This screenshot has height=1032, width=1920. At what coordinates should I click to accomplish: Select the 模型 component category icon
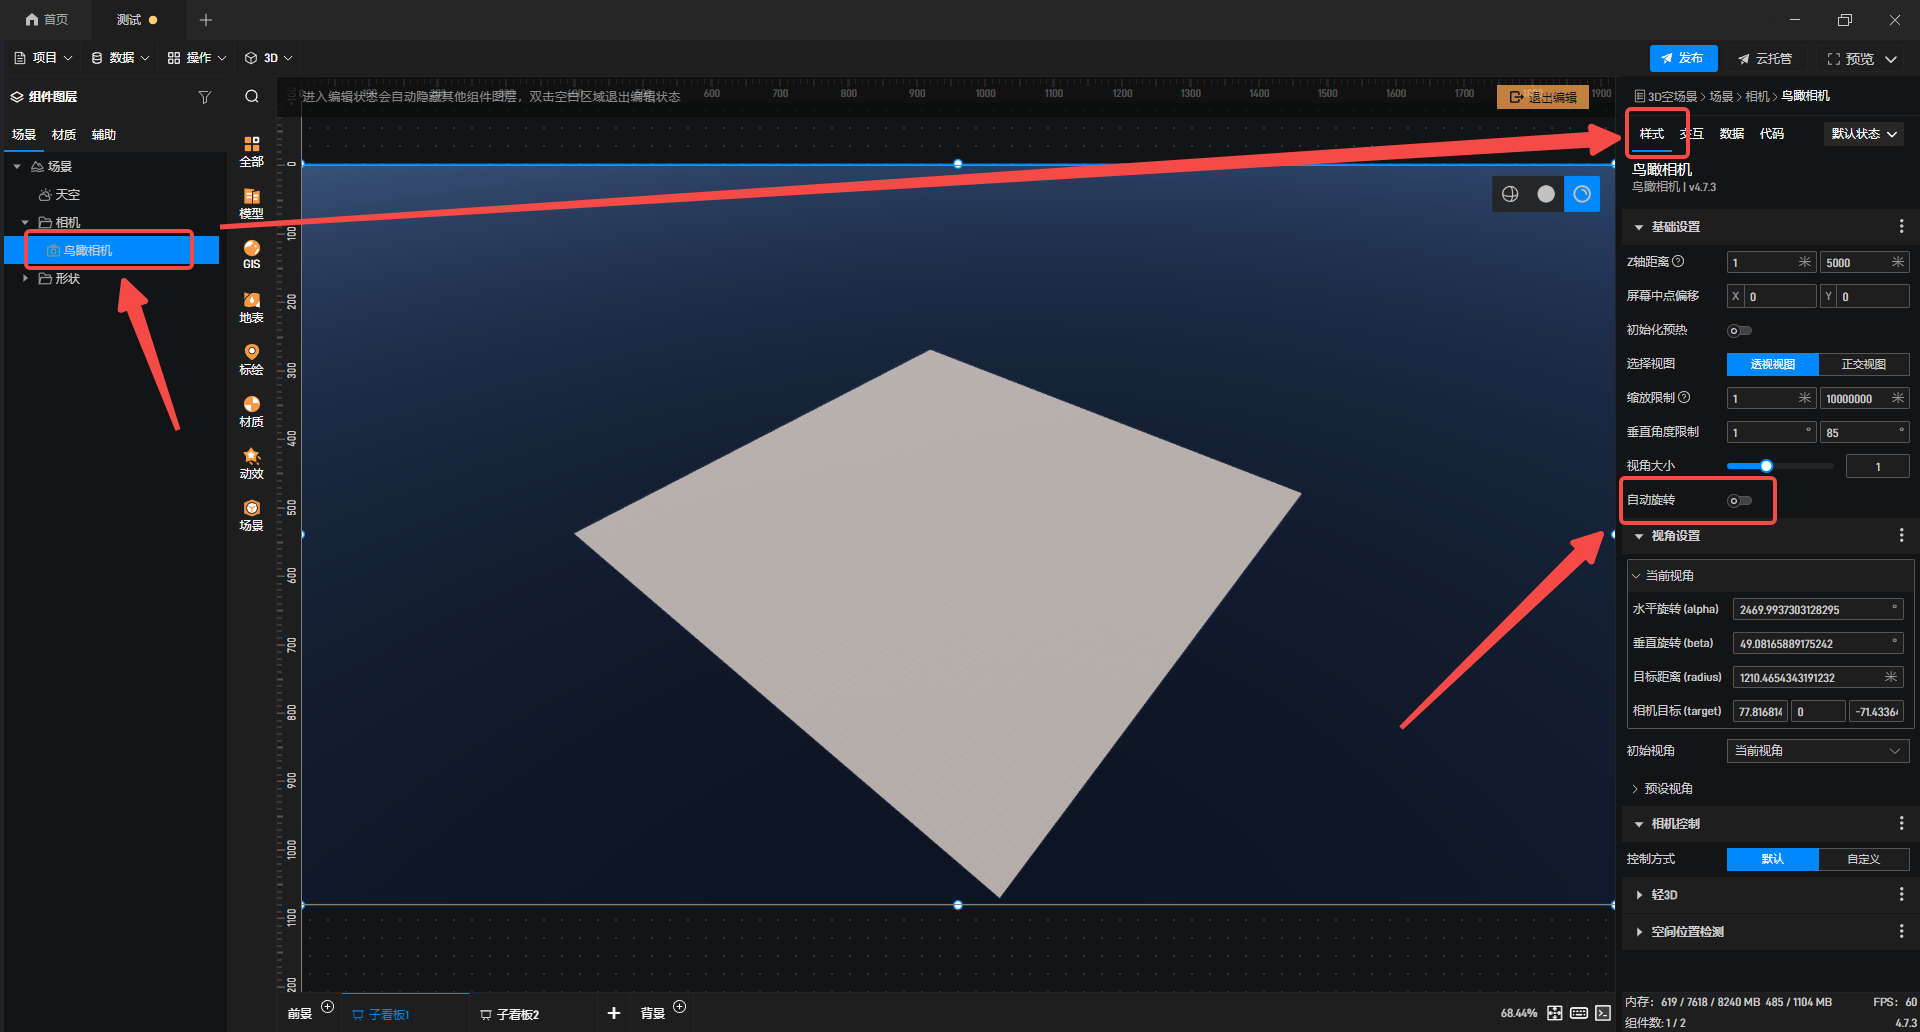[x=251, y=203]
